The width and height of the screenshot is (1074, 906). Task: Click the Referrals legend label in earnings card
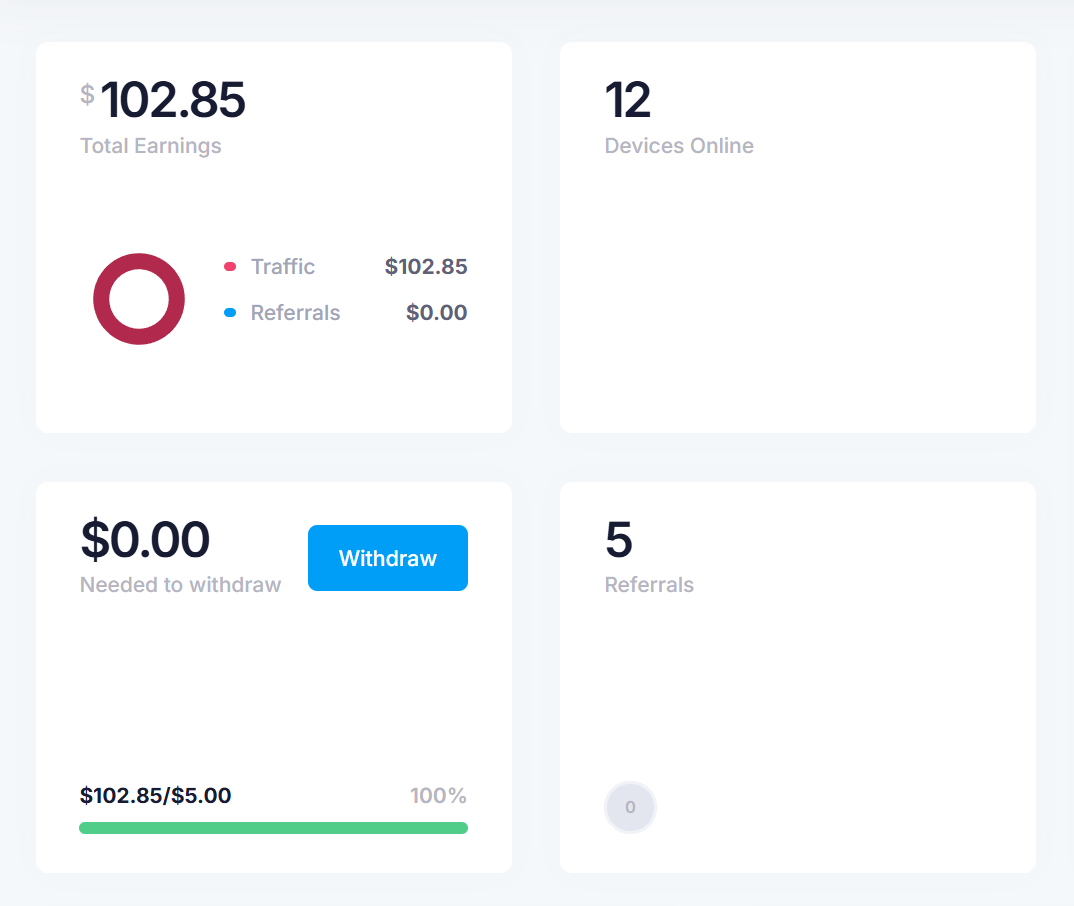click(295, 313)
